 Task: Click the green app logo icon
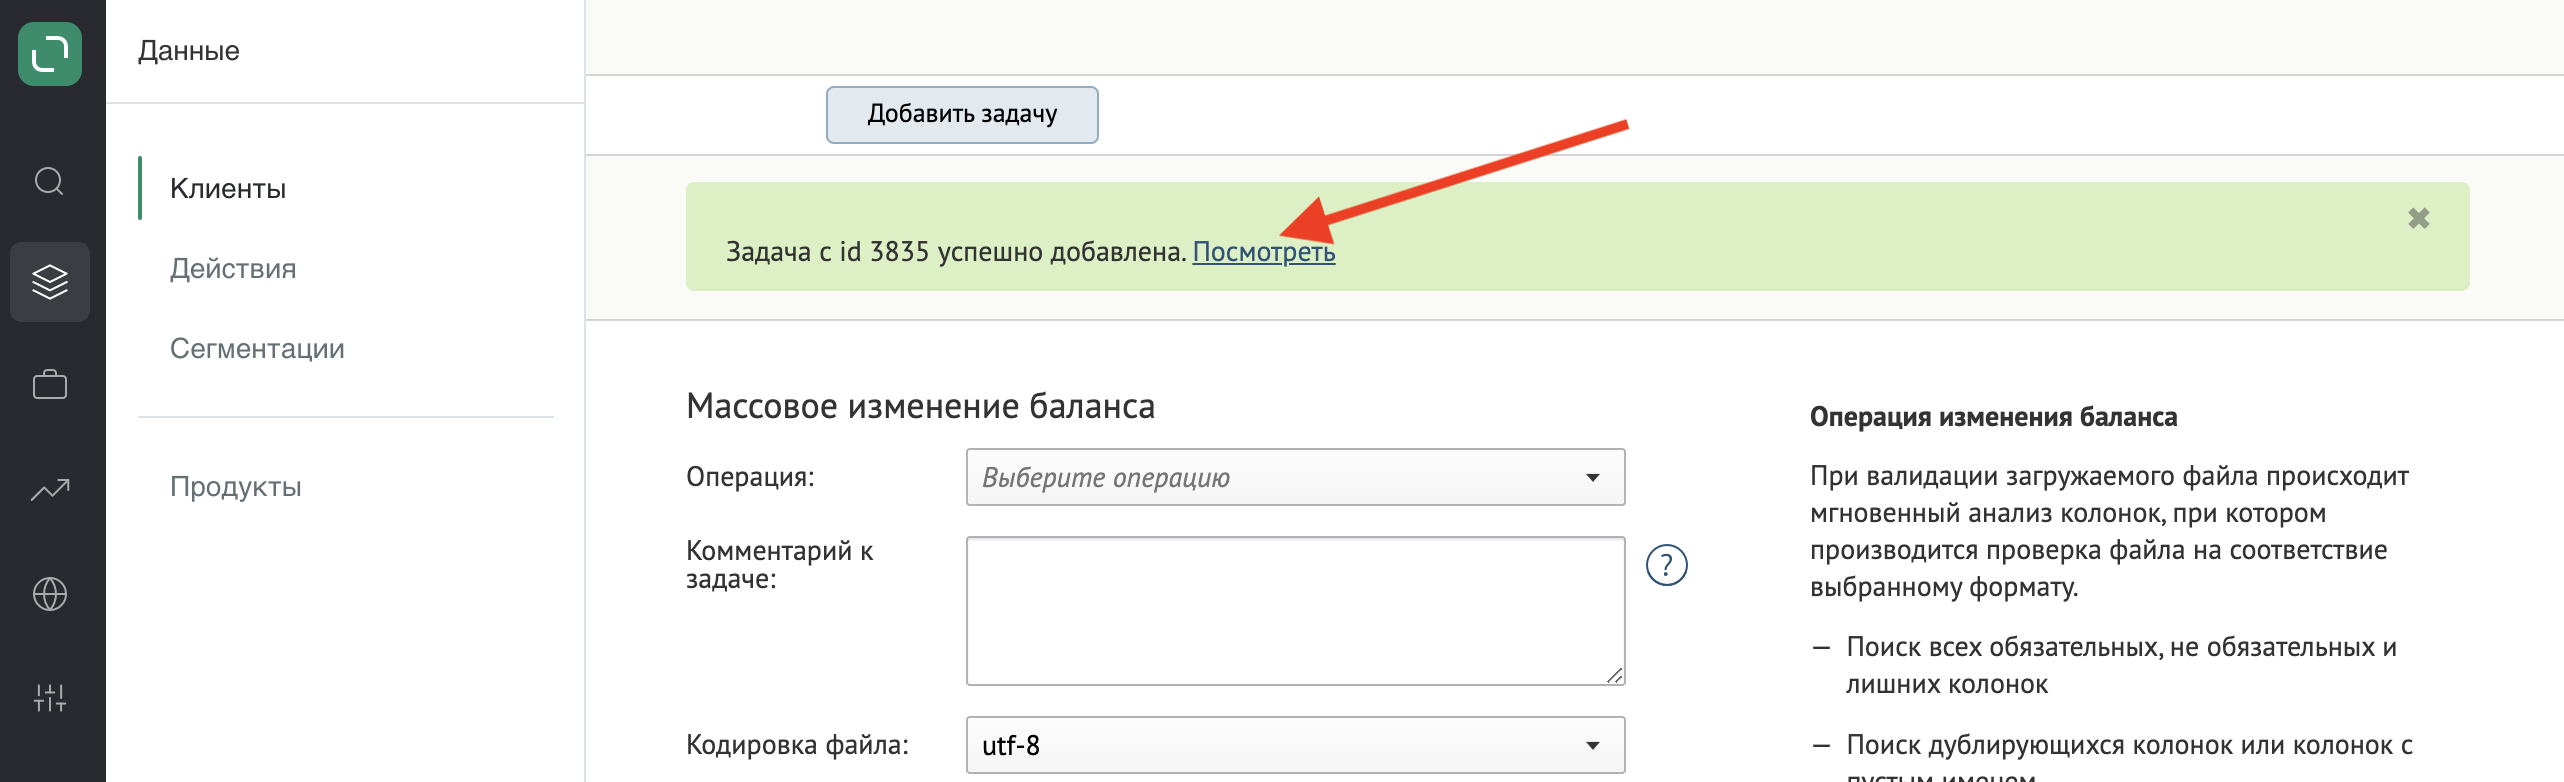[x=50, y=54]
